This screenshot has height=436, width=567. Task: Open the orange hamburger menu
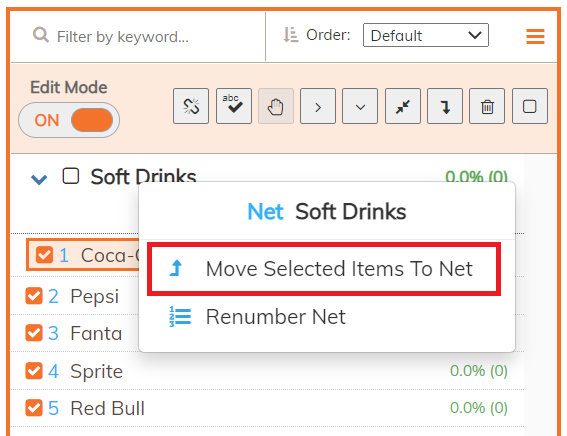535,37
